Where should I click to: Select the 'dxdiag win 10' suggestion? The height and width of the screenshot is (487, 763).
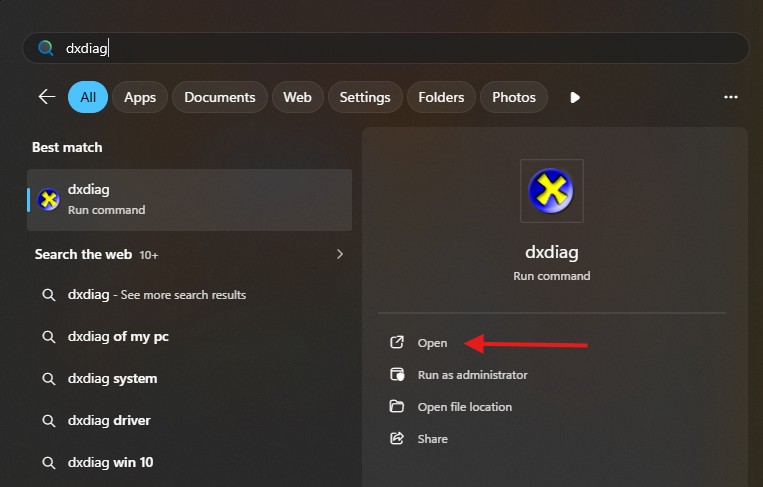point(189,462)
